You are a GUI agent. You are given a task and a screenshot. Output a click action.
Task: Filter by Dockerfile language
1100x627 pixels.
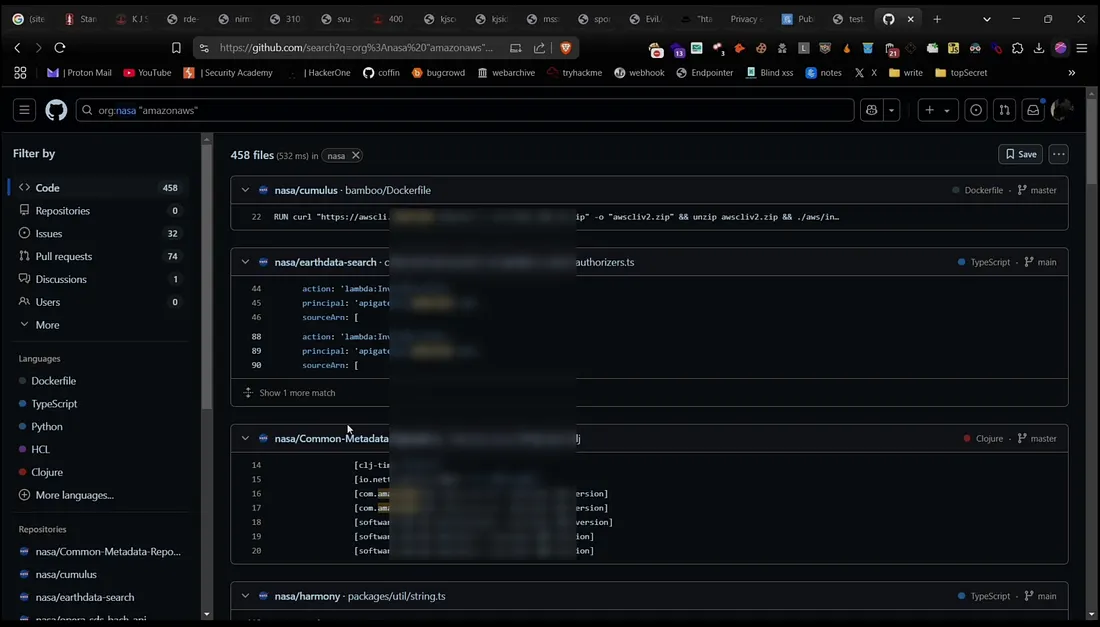click(53, 381)
